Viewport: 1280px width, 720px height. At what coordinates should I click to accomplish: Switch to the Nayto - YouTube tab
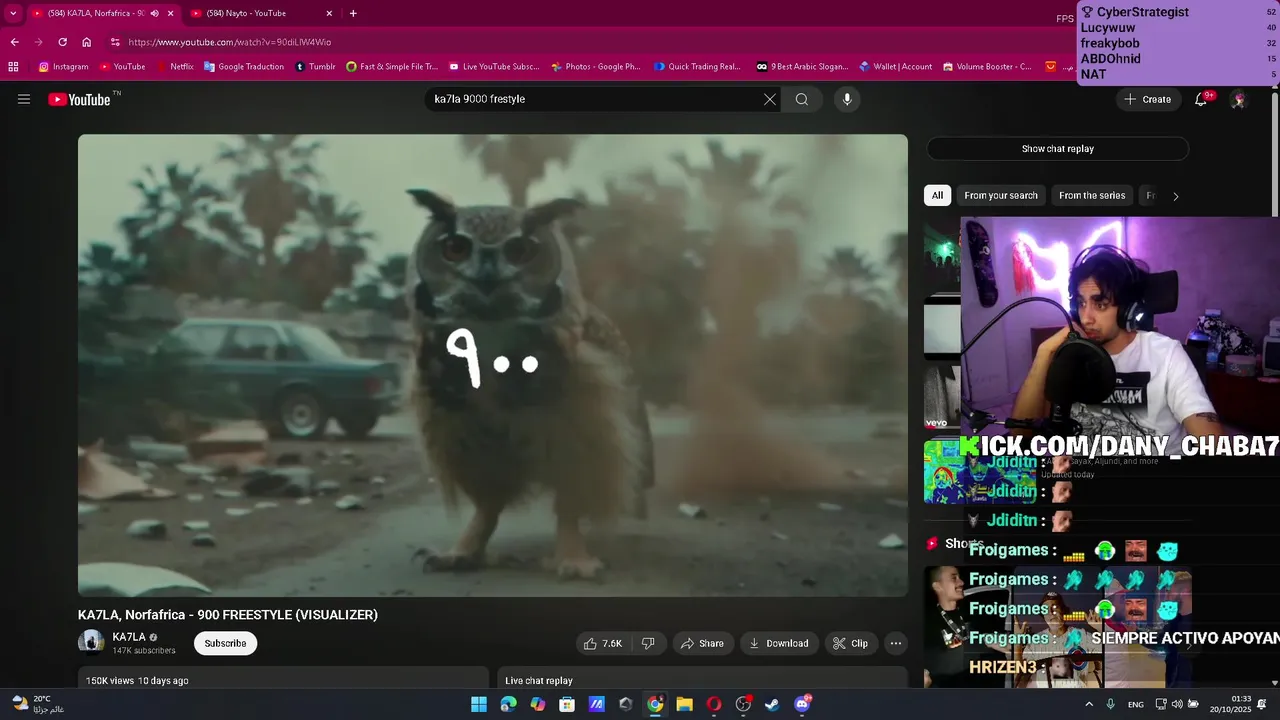(258, 13)
